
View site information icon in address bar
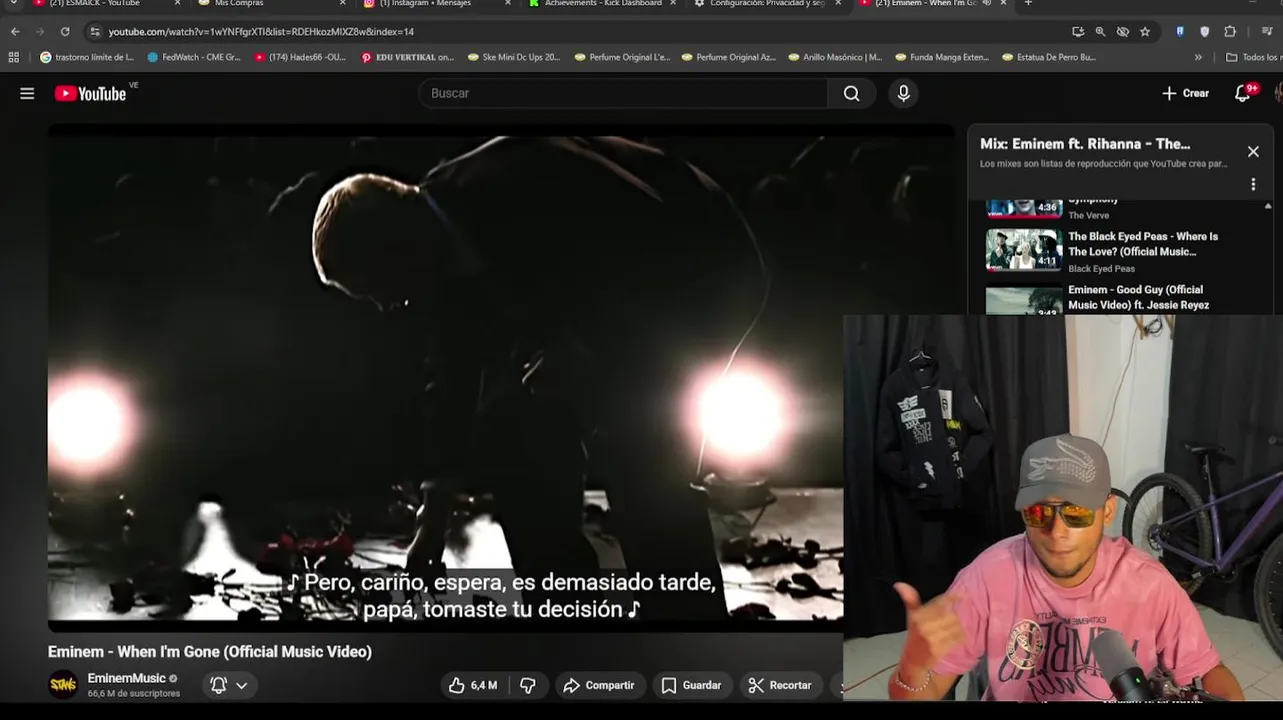pyautogui.click(x=95, y=32)
